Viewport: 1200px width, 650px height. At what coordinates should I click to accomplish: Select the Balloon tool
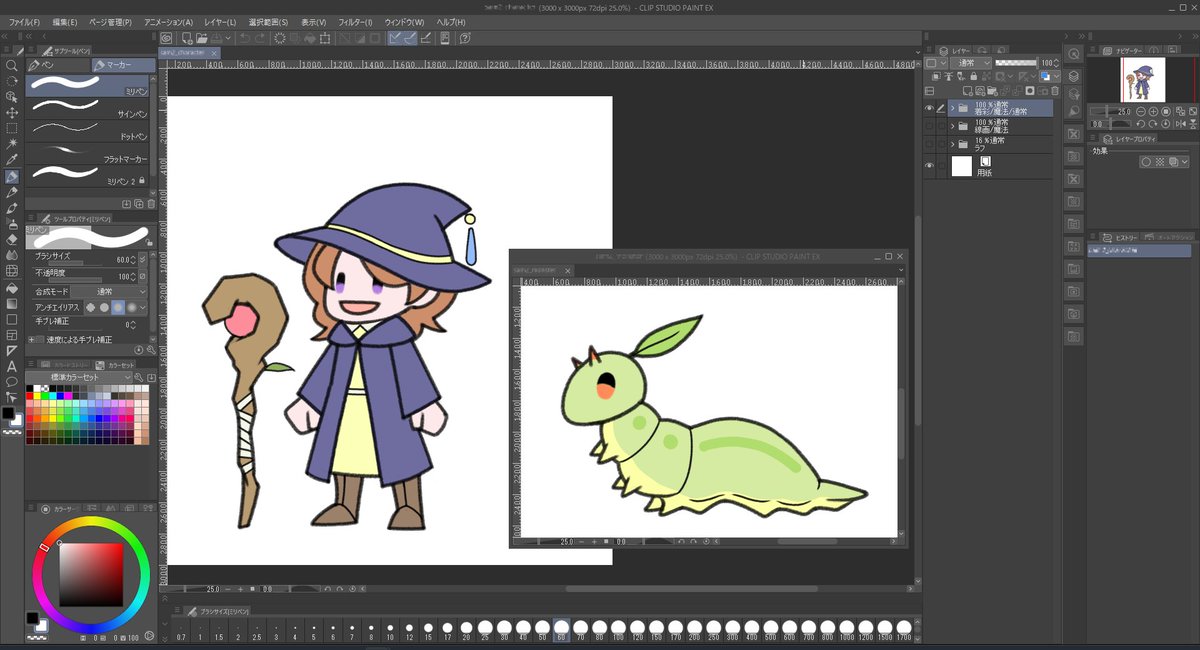[x=11, y=383]
